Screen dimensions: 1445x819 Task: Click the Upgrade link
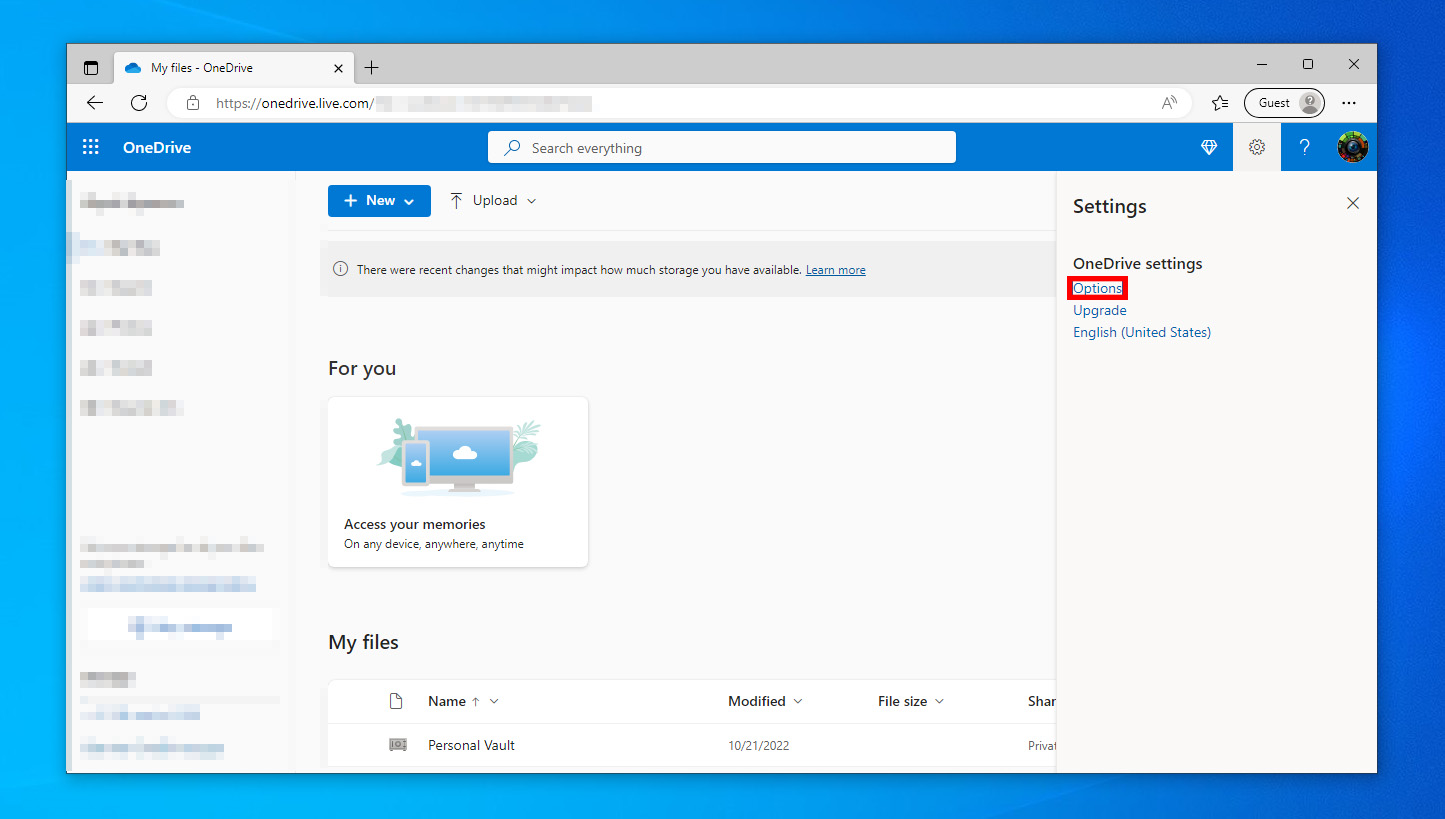click(x=1100, y=310)
